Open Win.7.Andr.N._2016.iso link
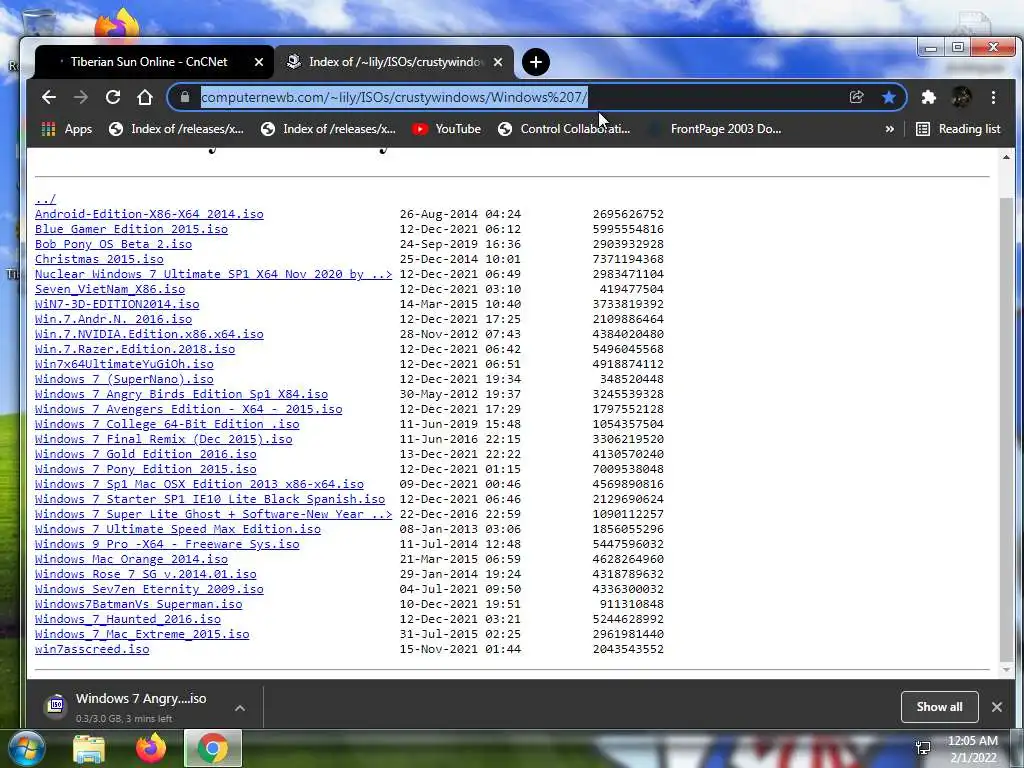The image size is (1024, 768). 114,319
